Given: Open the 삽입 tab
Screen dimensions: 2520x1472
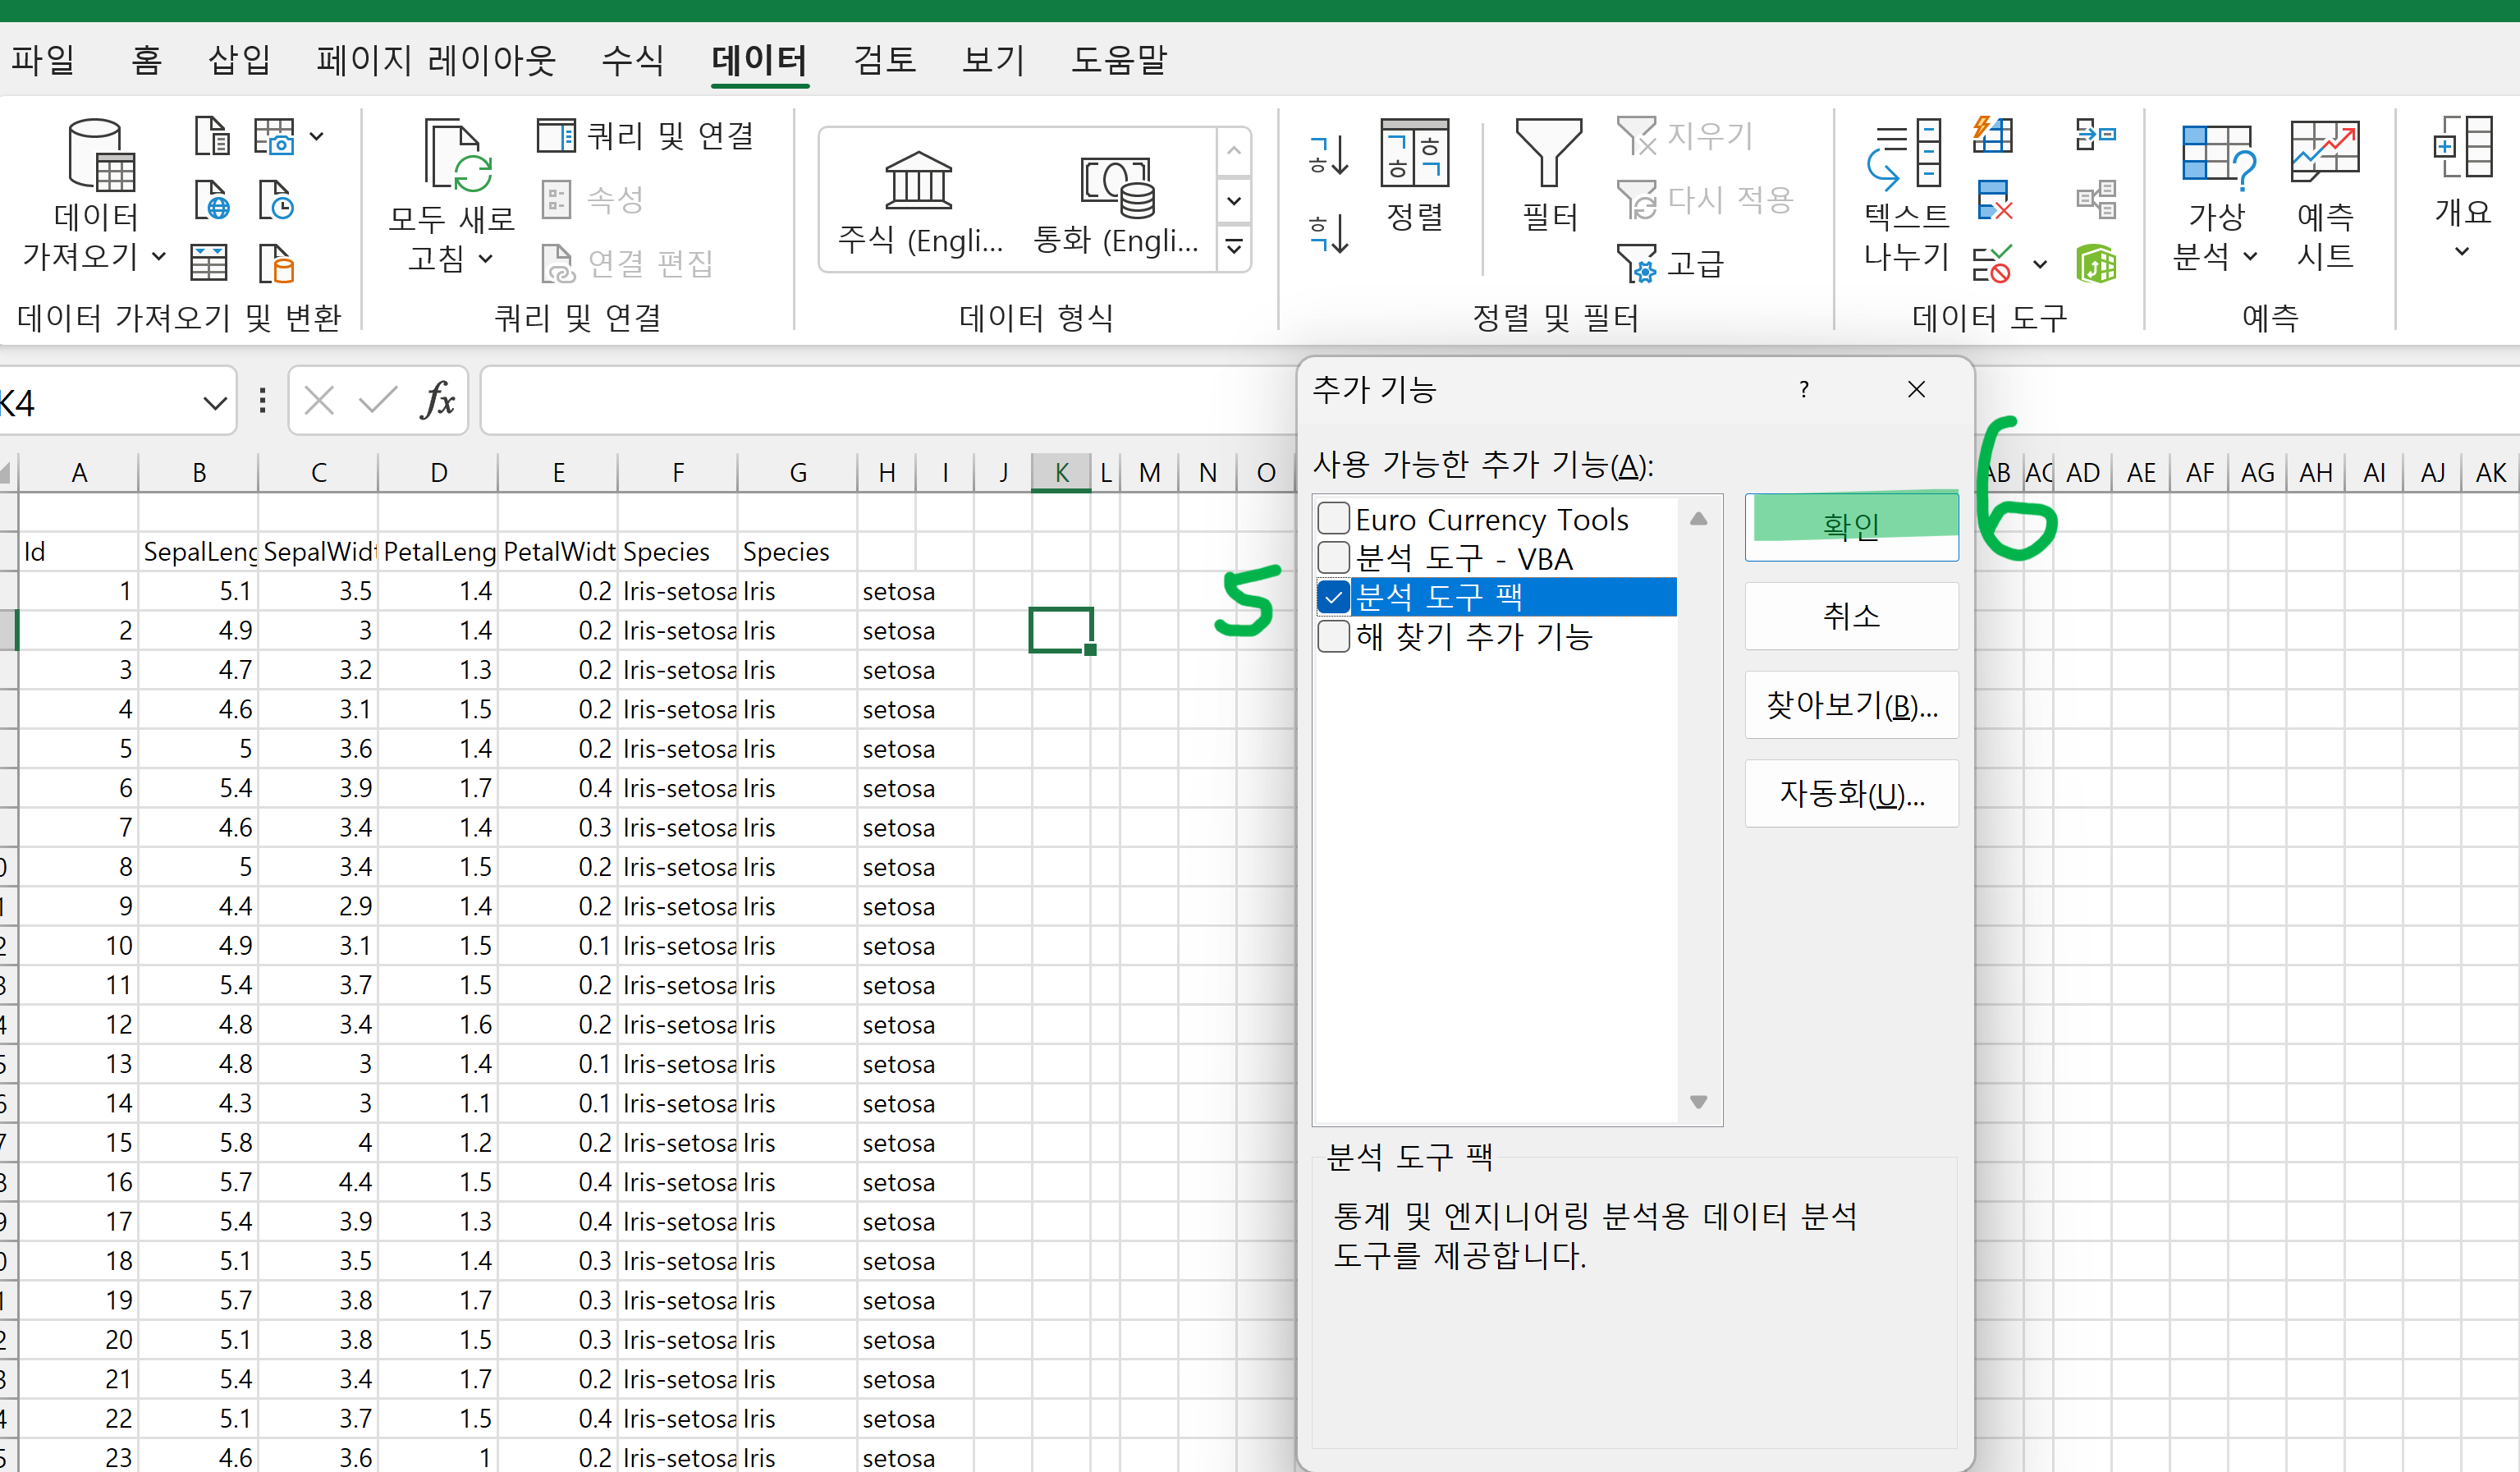Looking at the screenshot, I should (238, 60).
